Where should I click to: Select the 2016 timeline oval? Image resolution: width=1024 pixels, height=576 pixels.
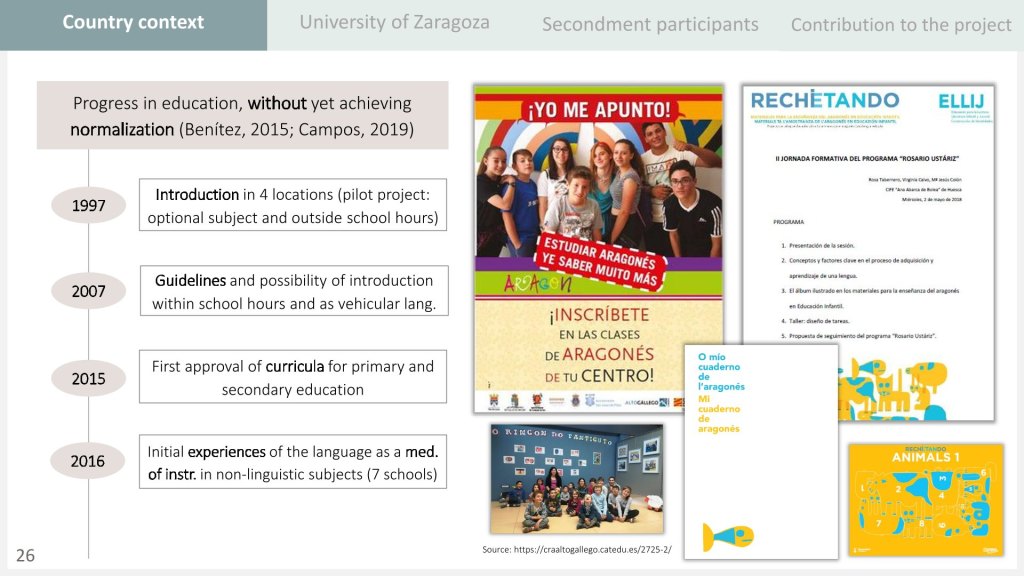coord(88,461)
